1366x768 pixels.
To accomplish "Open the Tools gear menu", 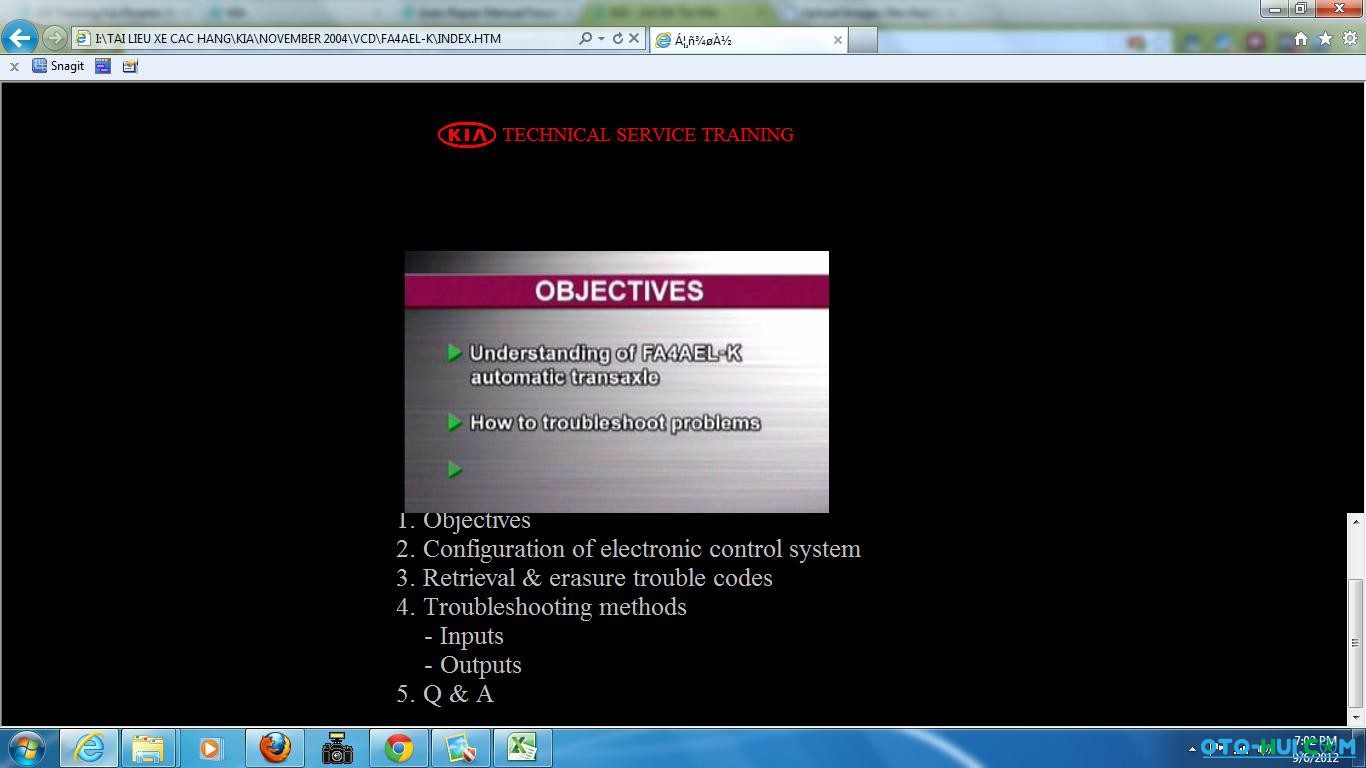I will [1350, 38].
